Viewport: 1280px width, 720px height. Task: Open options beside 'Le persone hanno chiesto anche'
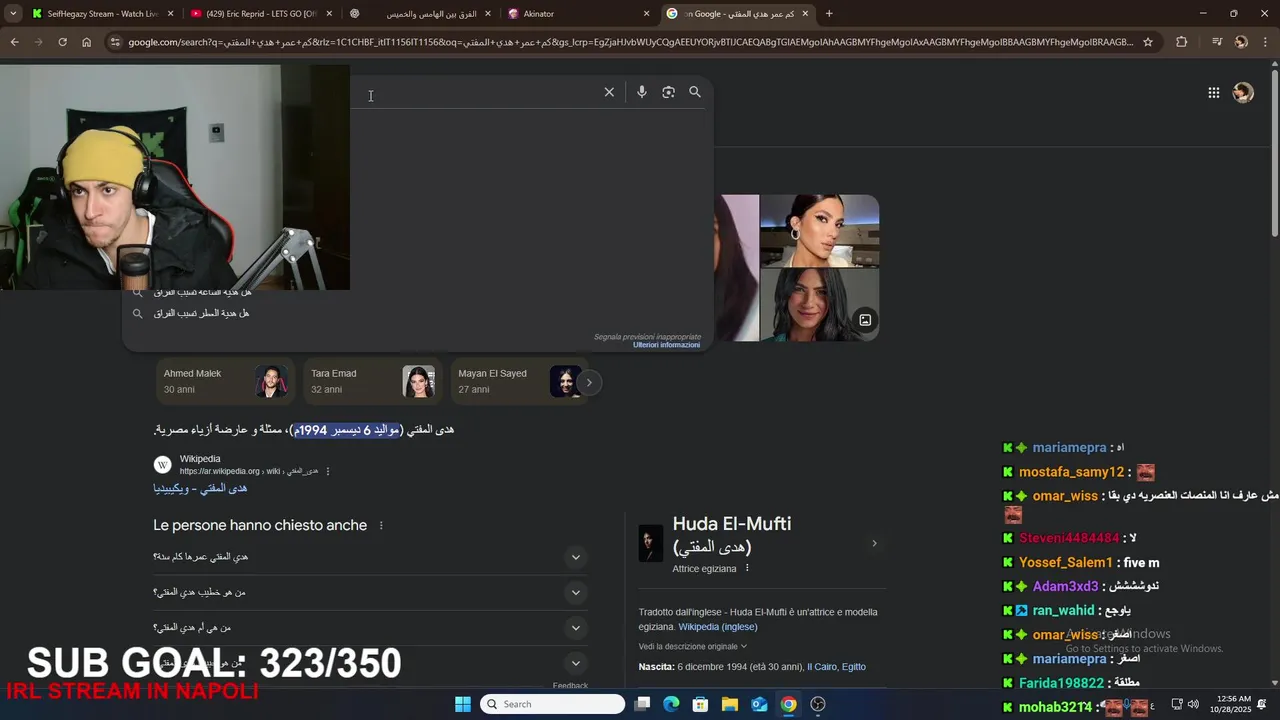coord(381,526)
